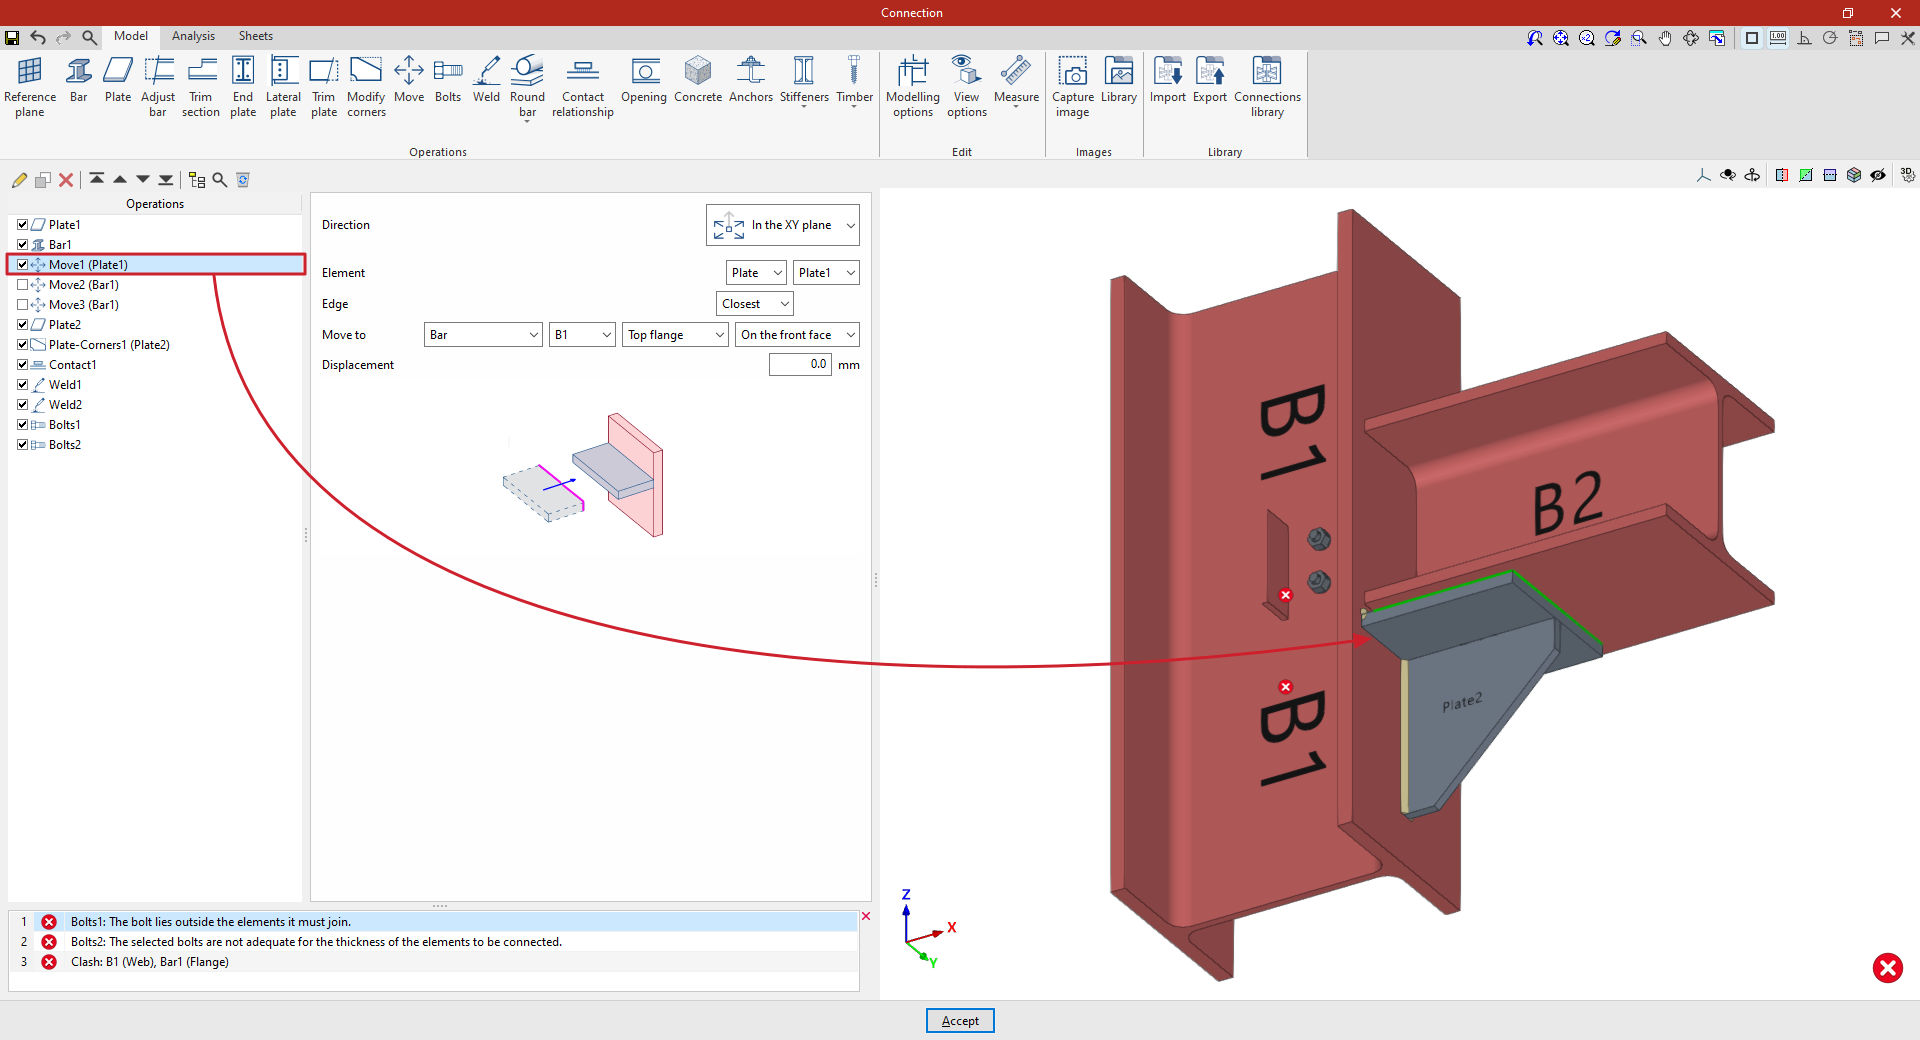This screenshot has height=1040, width=1920.
Task: Select the Clash B1 (Web) error row
Action: pyautogui.click(x=150, y=962)
